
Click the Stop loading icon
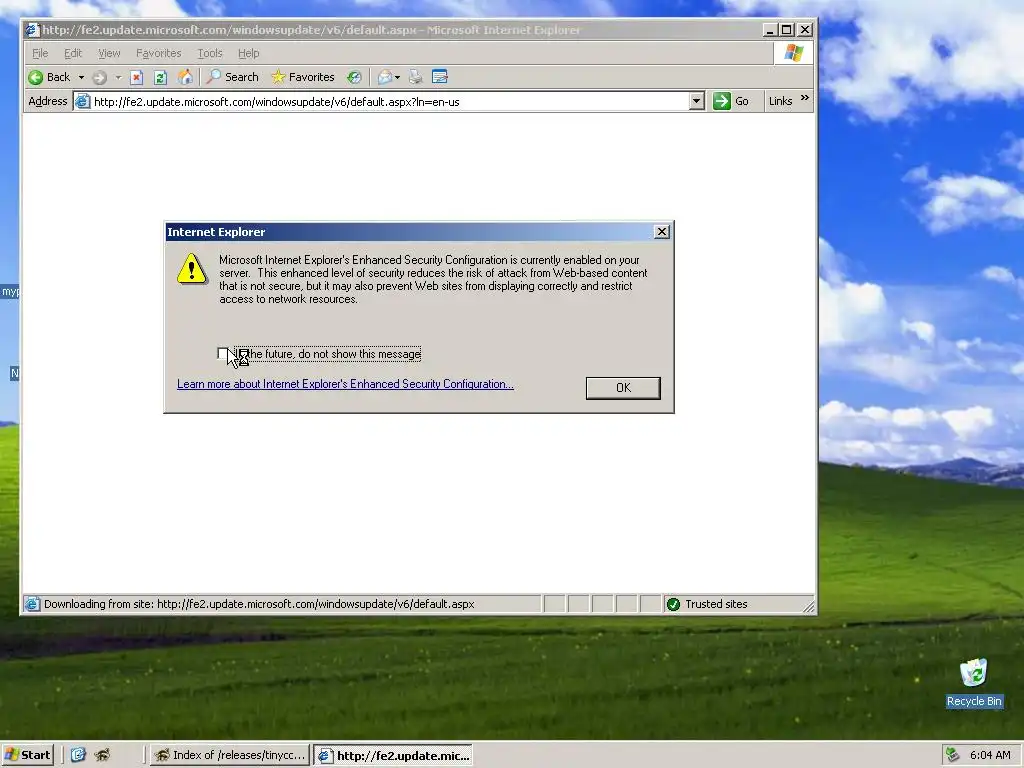136,78
